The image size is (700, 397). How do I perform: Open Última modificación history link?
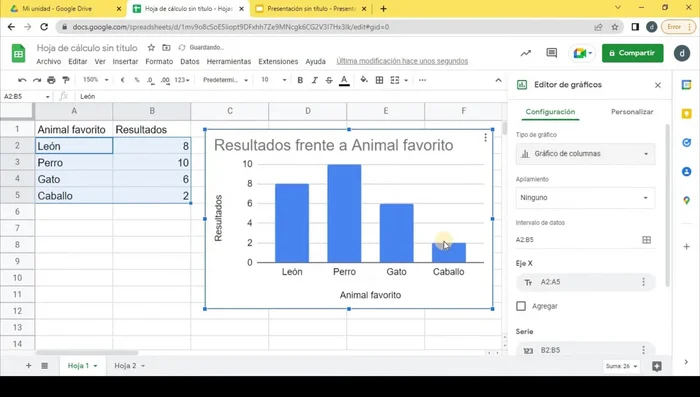pos(402,61)
